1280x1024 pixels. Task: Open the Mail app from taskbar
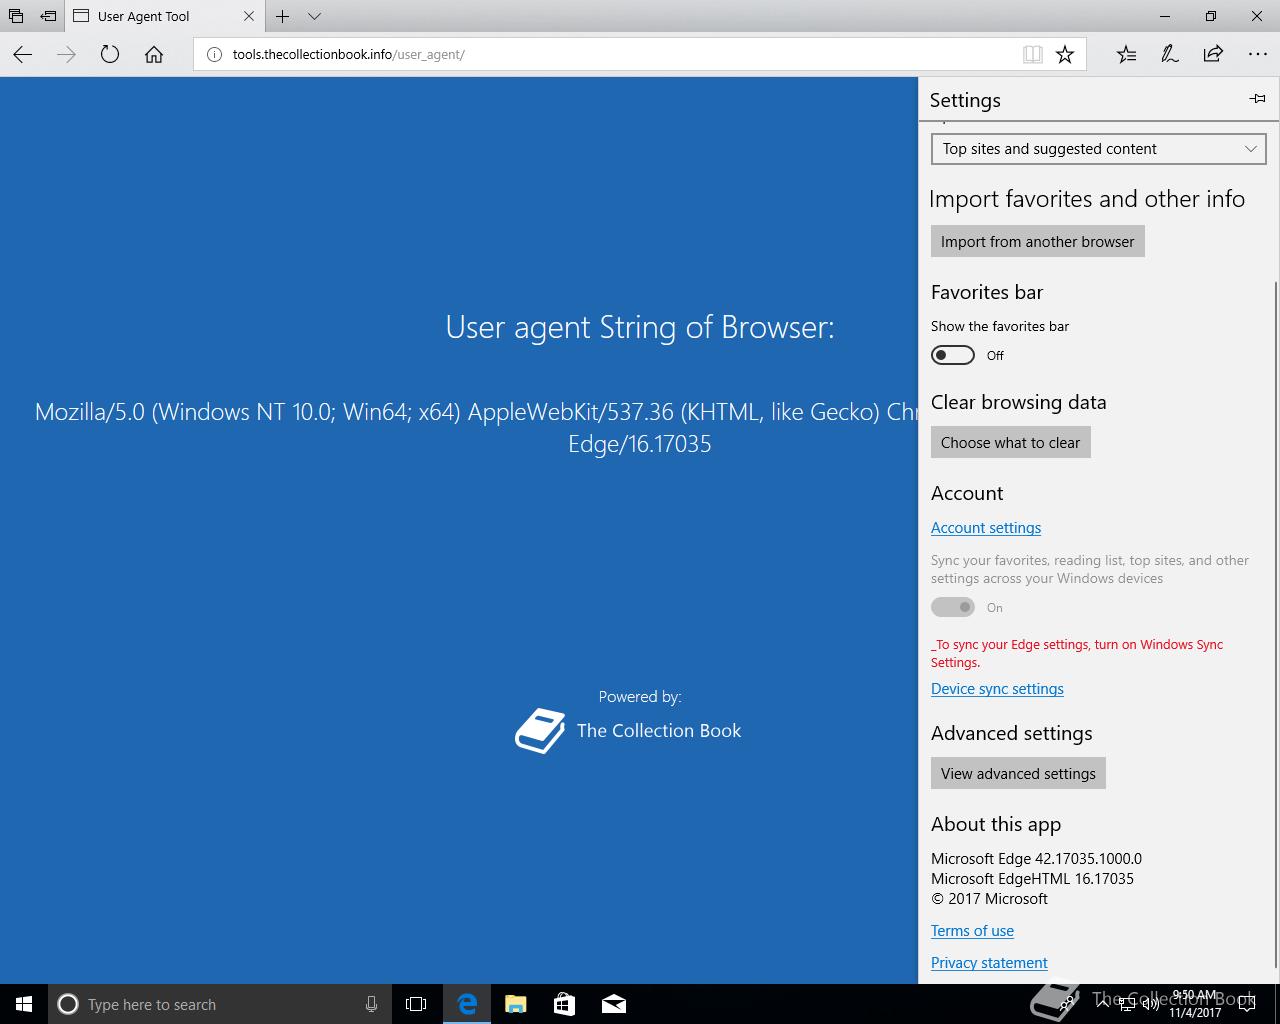(614, 1004)
